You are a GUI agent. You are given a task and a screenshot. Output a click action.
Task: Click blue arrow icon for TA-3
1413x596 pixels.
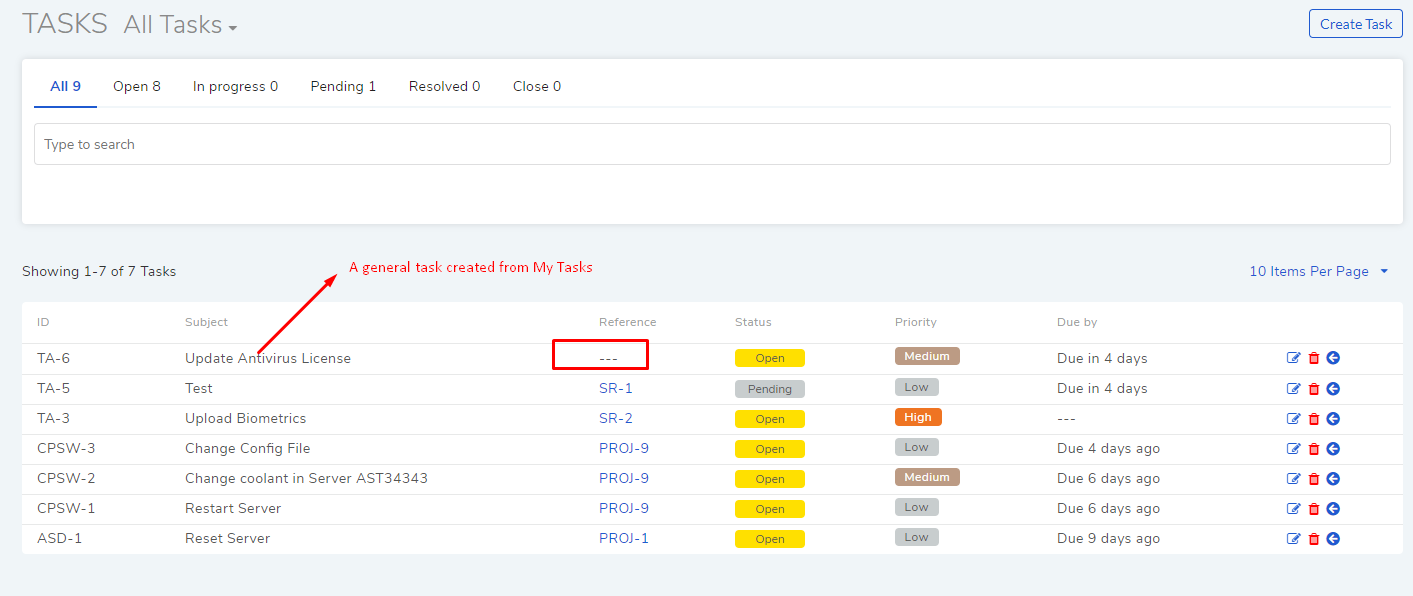click(1333, 418)
